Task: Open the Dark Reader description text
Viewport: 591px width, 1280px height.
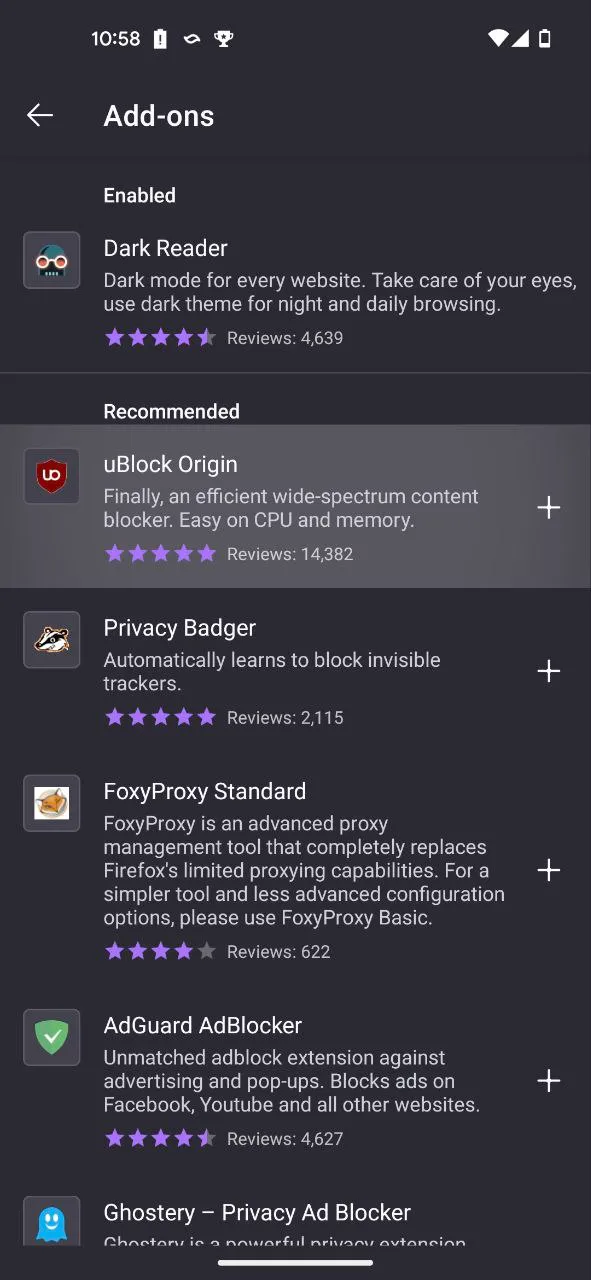Action: click(340, 292)
